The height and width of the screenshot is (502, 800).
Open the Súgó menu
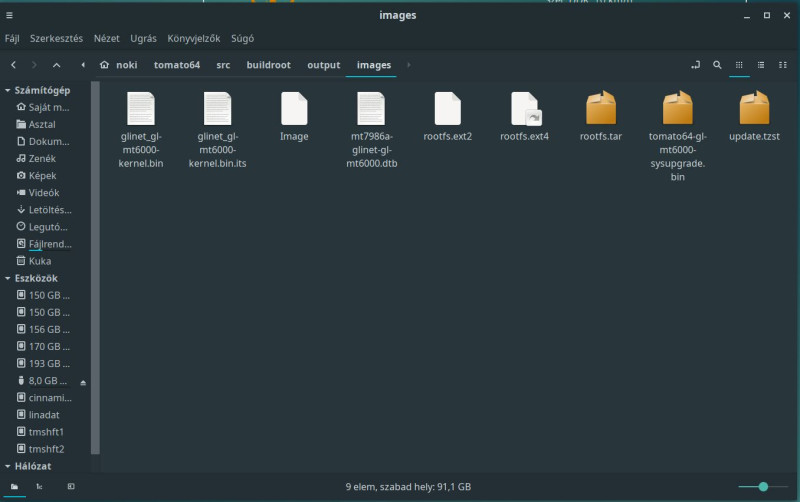click(242, 39)
